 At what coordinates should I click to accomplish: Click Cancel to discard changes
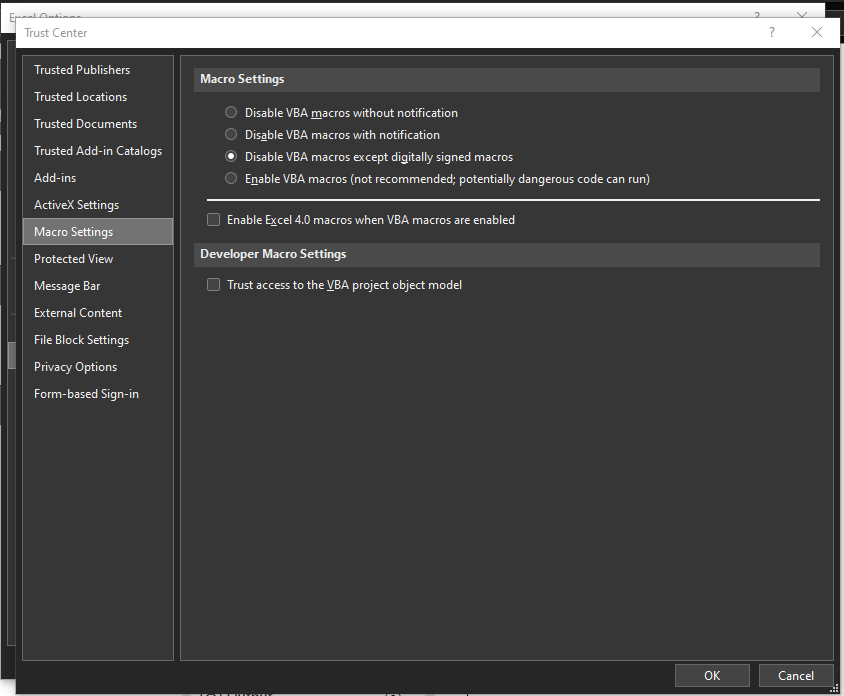796,676
